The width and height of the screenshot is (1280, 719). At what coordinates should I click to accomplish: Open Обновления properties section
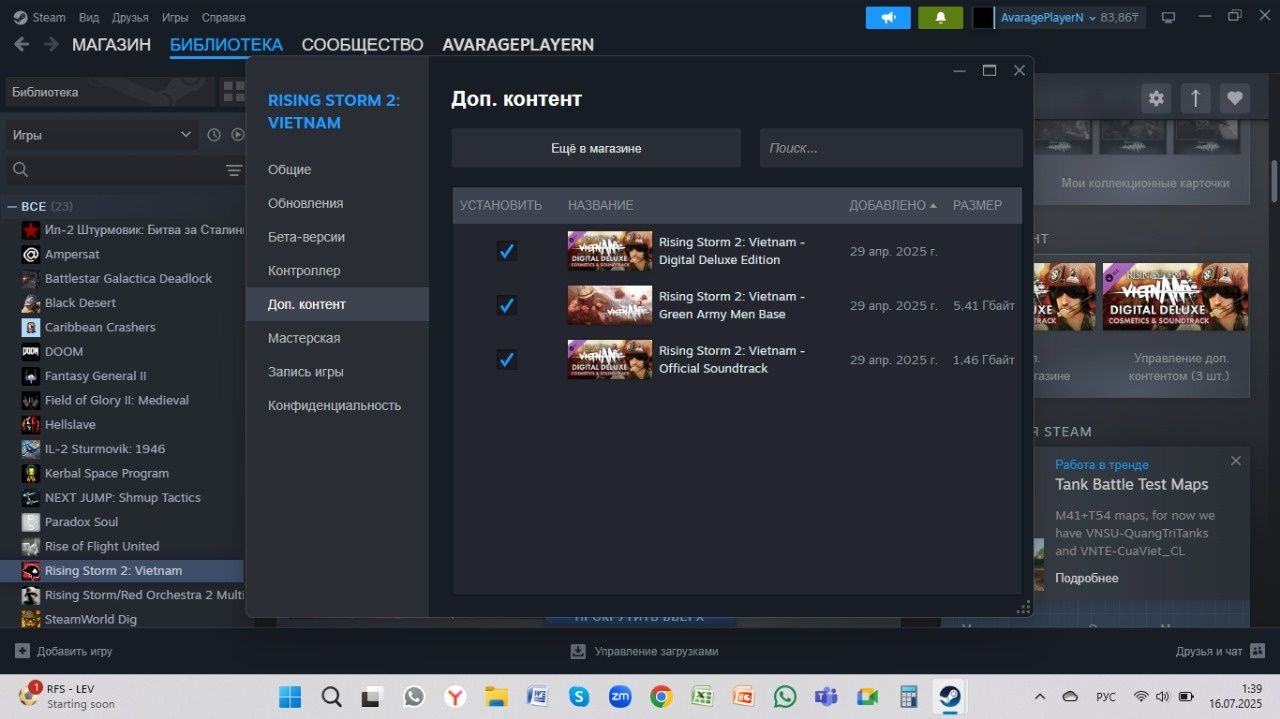coord(337,203)
